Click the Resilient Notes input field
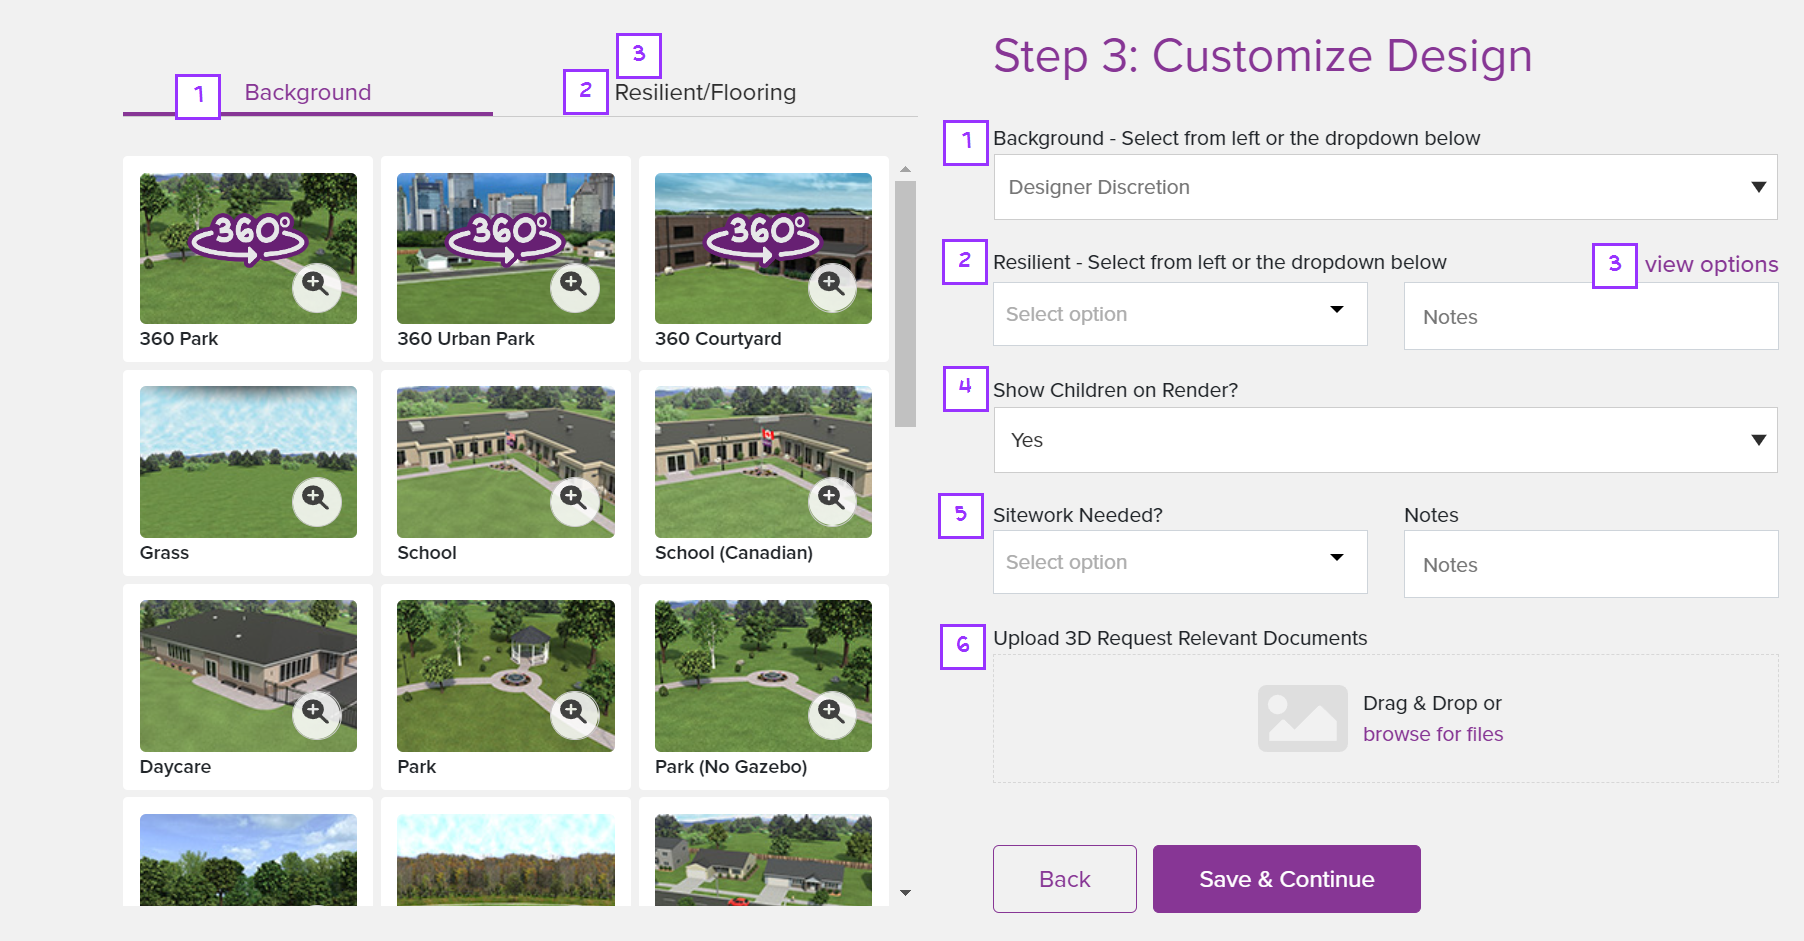1804x941 pixels. click(1591, 316)
